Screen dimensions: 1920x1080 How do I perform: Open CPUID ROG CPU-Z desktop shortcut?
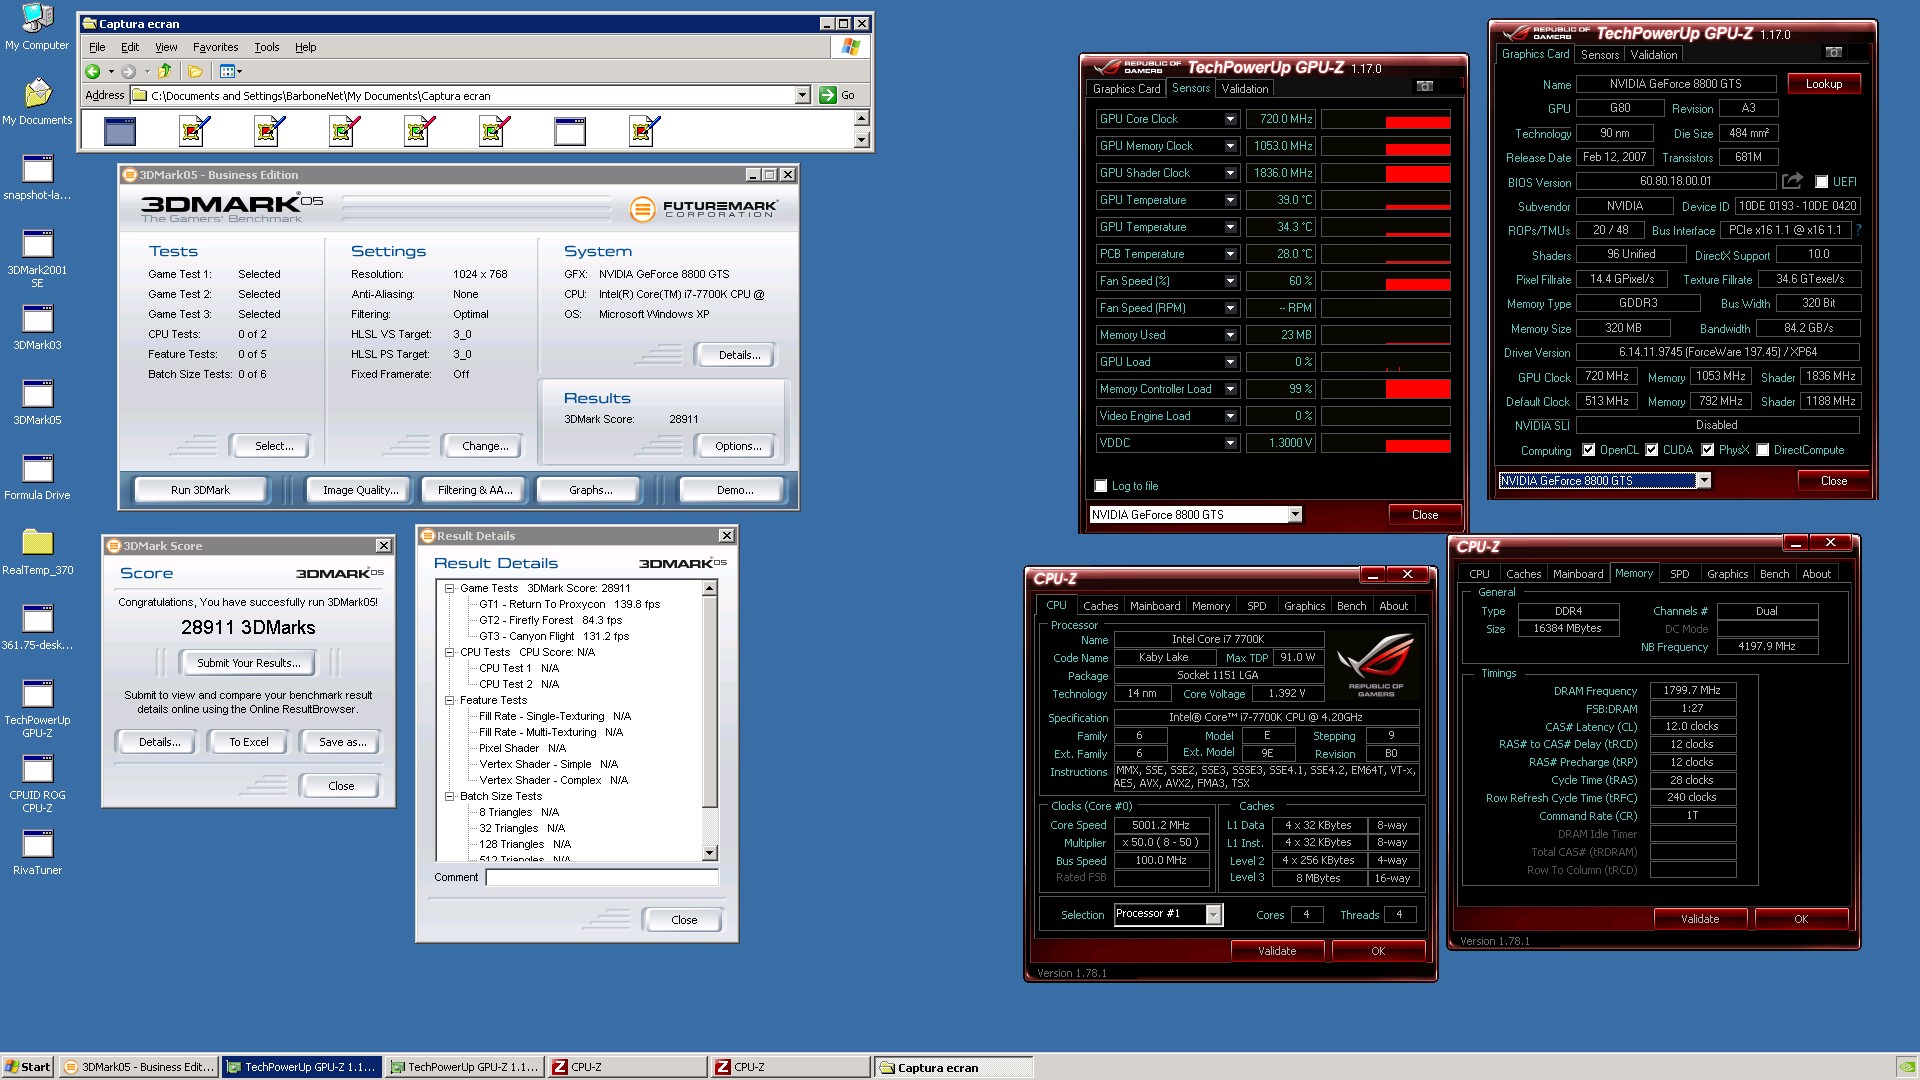[37, 783]
